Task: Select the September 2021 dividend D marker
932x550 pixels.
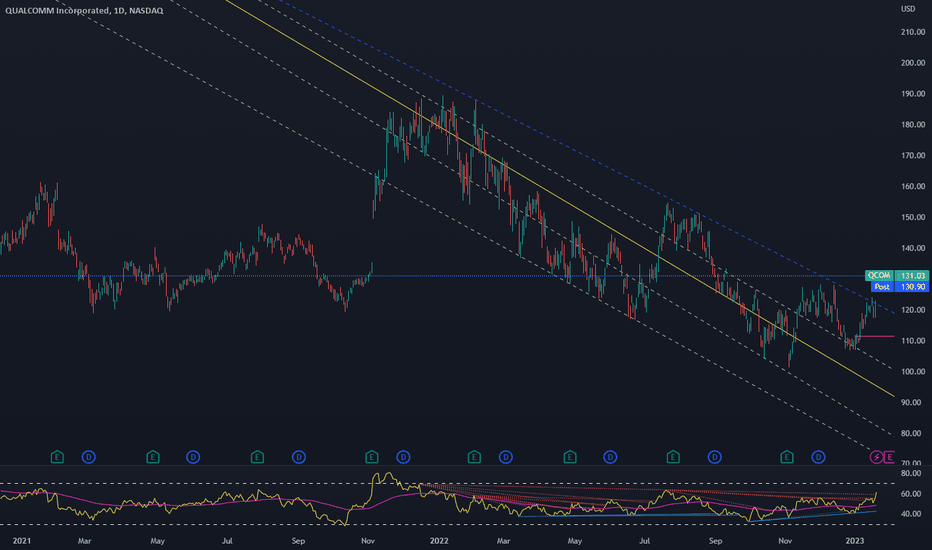Action: [299, 457]
